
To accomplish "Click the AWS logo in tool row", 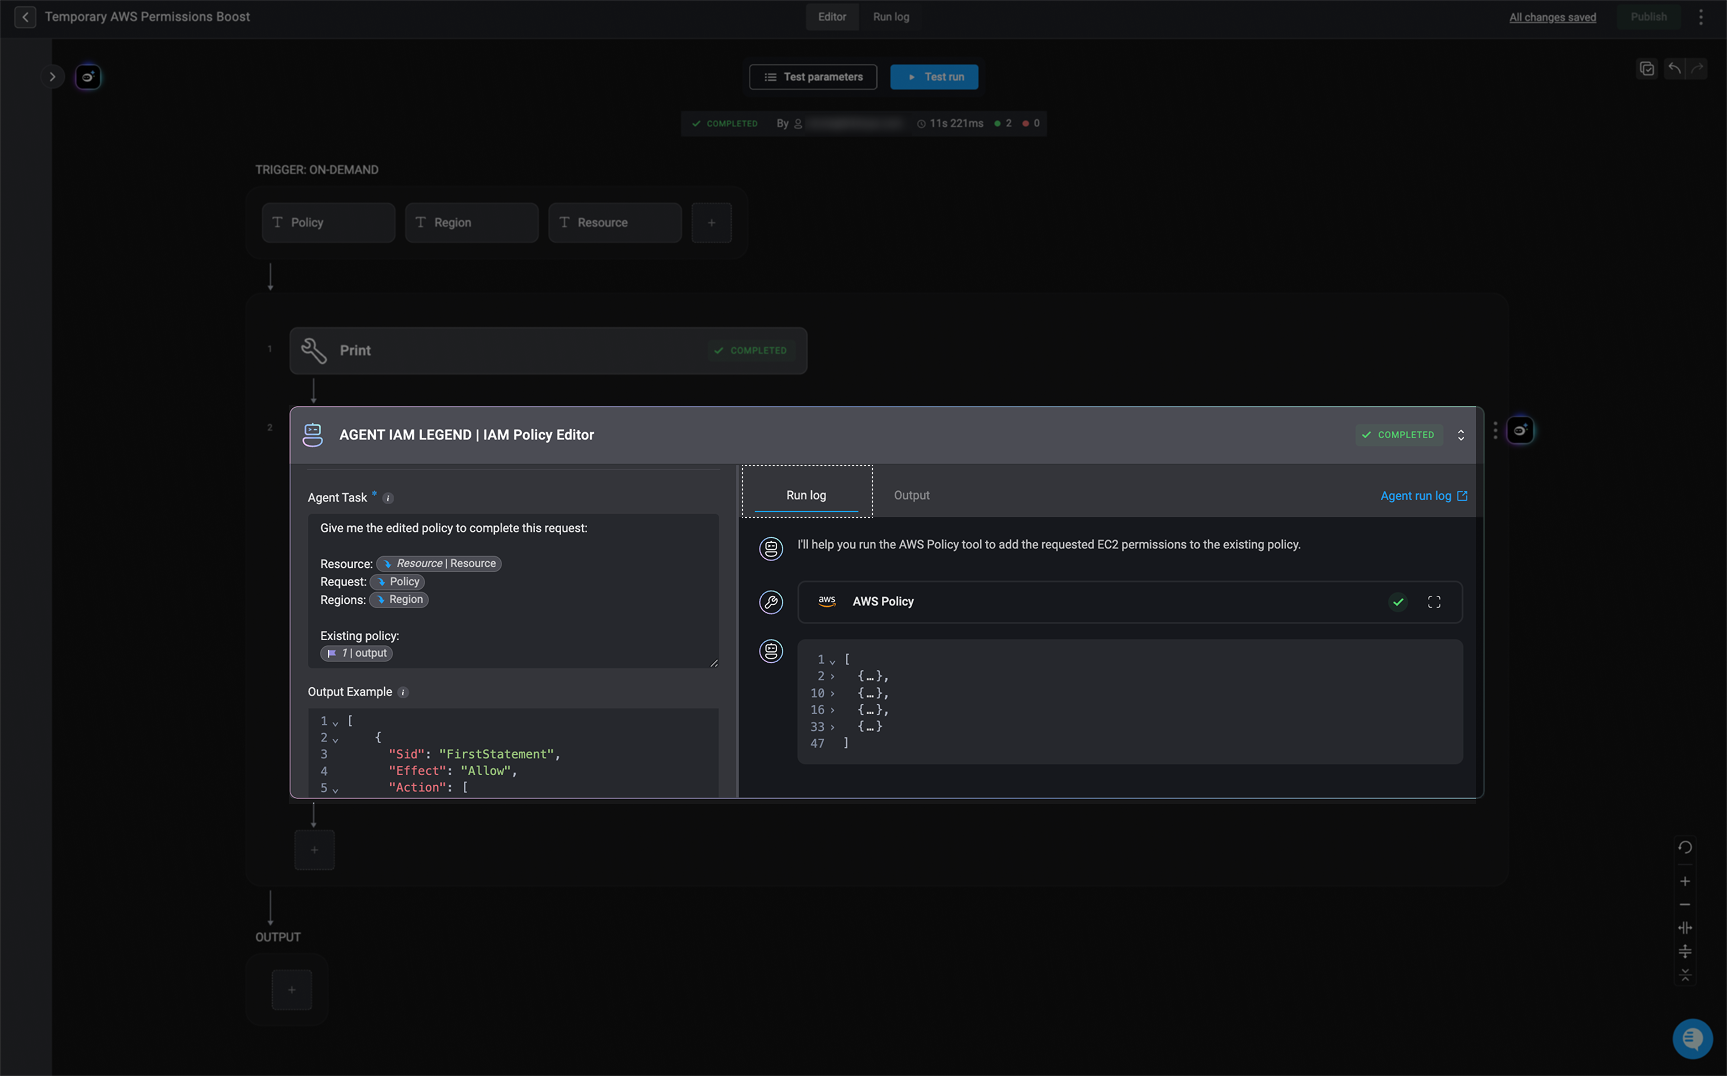I will (827, 602).
